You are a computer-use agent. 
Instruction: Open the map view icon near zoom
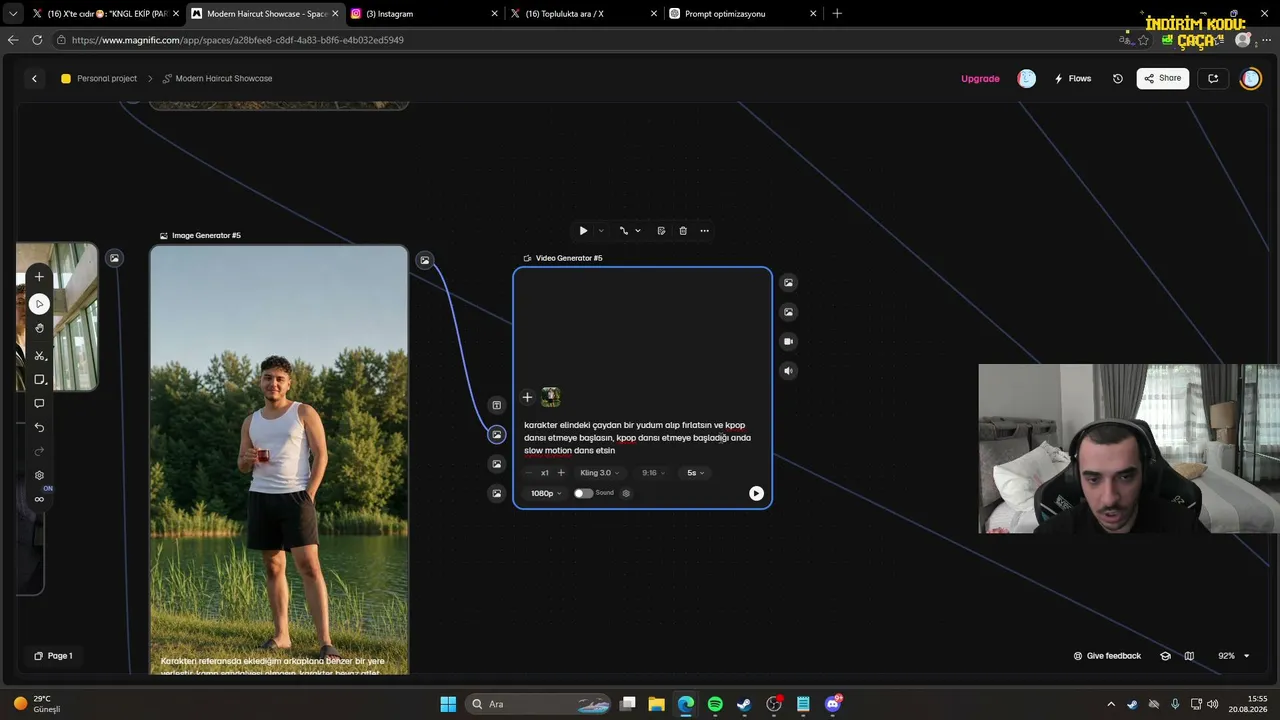coord(1189,656)
